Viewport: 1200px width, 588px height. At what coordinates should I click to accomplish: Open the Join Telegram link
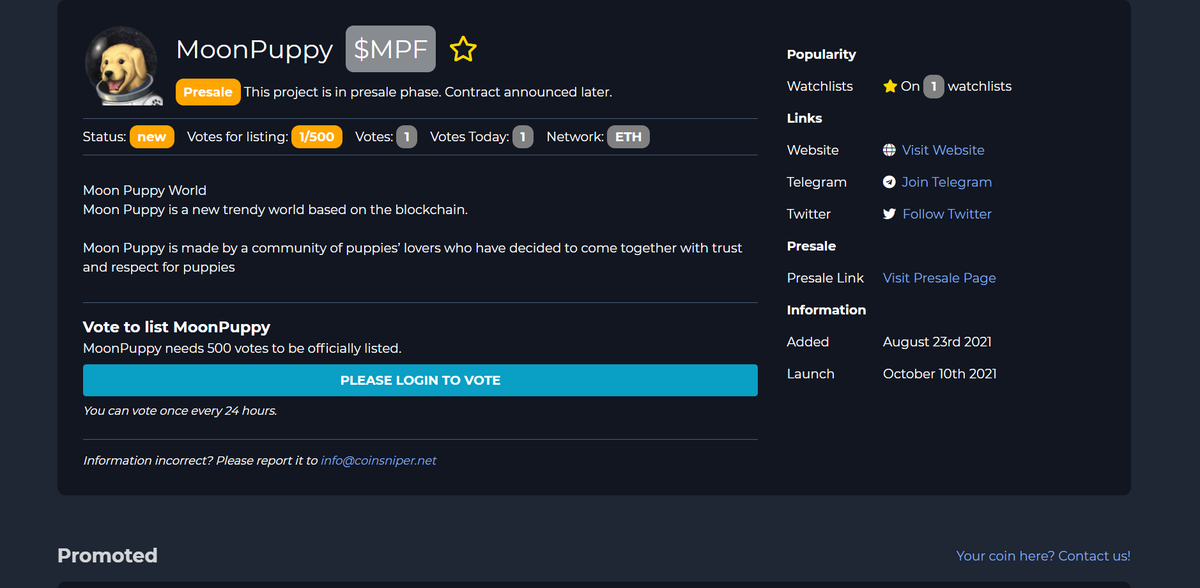click(x=947, y=182)
